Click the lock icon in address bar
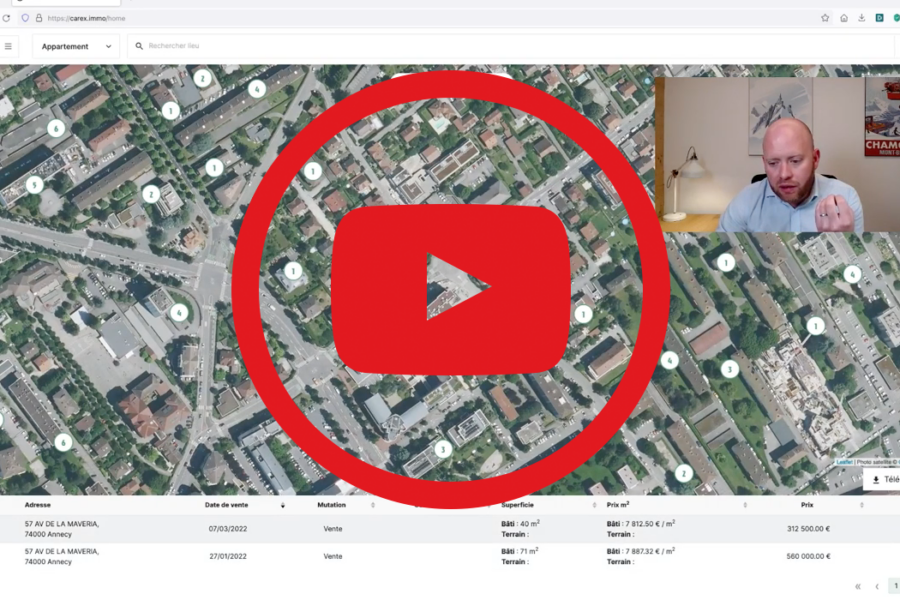The image size is (900, 600). (x=39, y=18)
